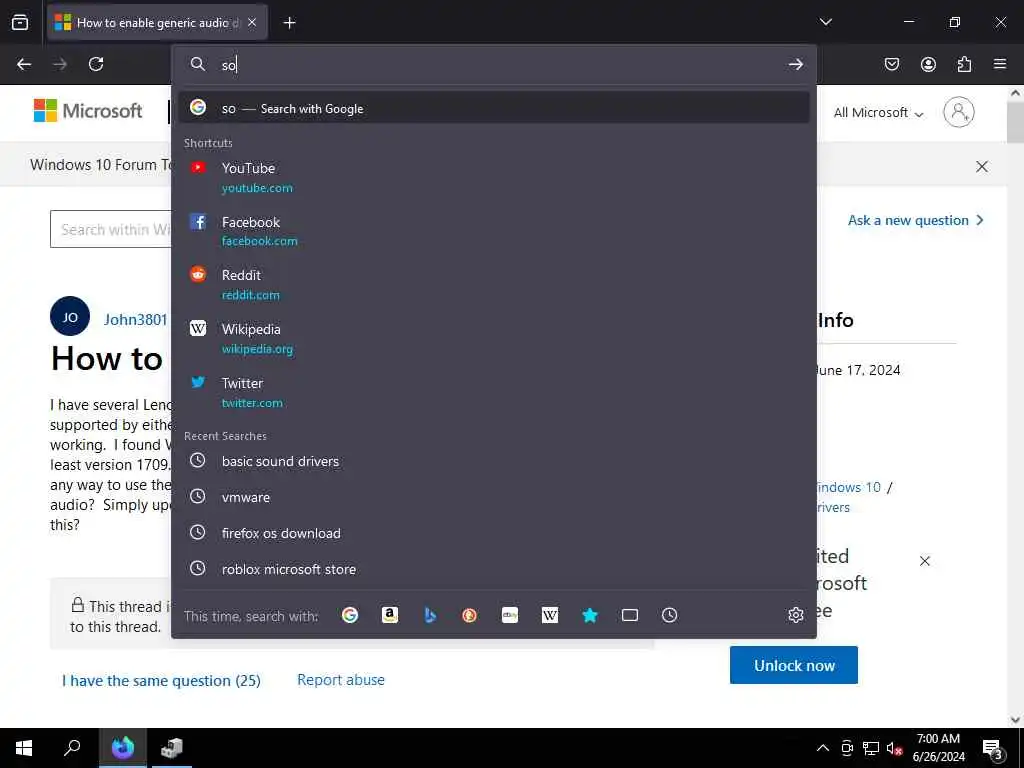Search this time with Bing icon

430,615
